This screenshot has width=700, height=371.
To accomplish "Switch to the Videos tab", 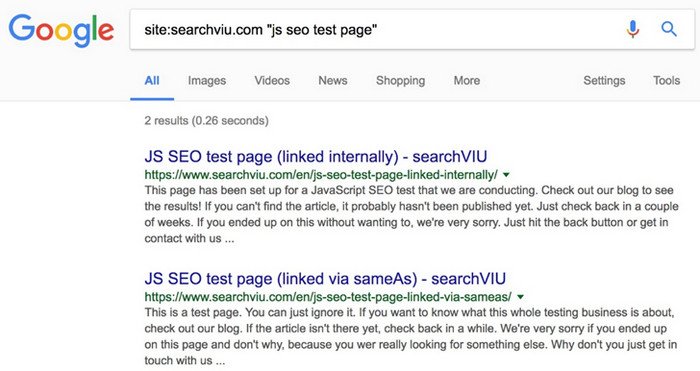I will click(x=272, y=81).
